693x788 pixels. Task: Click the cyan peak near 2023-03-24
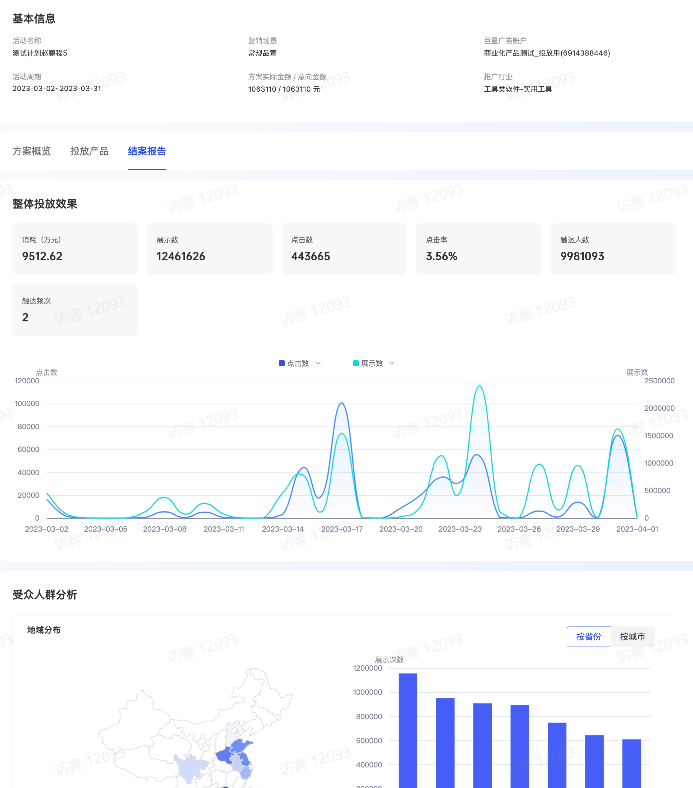[479, 386]
